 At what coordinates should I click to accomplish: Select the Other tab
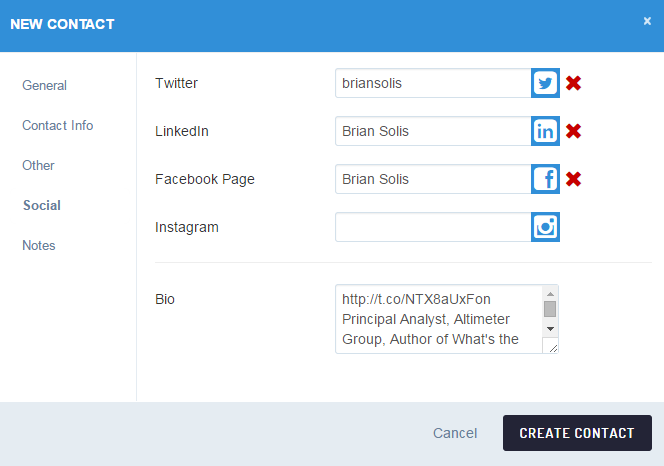pyautogui.click(x=39, y=165)
